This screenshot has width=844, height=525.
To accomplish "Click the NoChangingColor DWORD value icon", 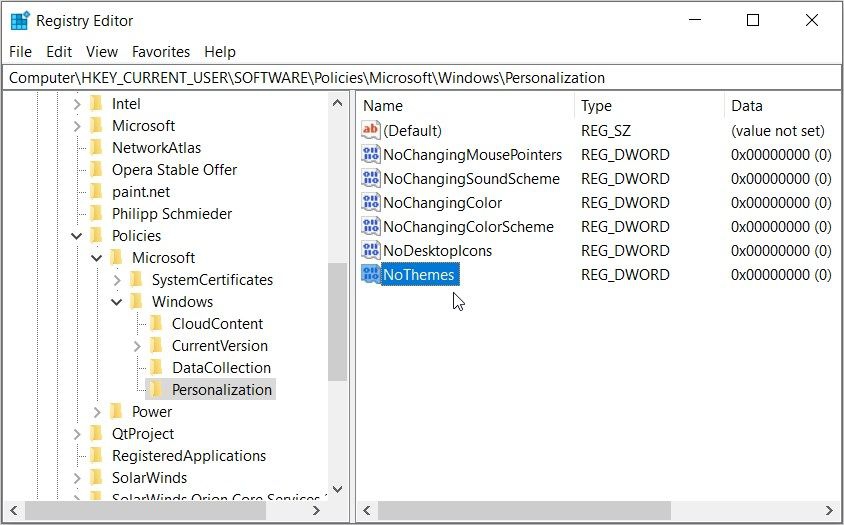I will click(x=370, y=203).
